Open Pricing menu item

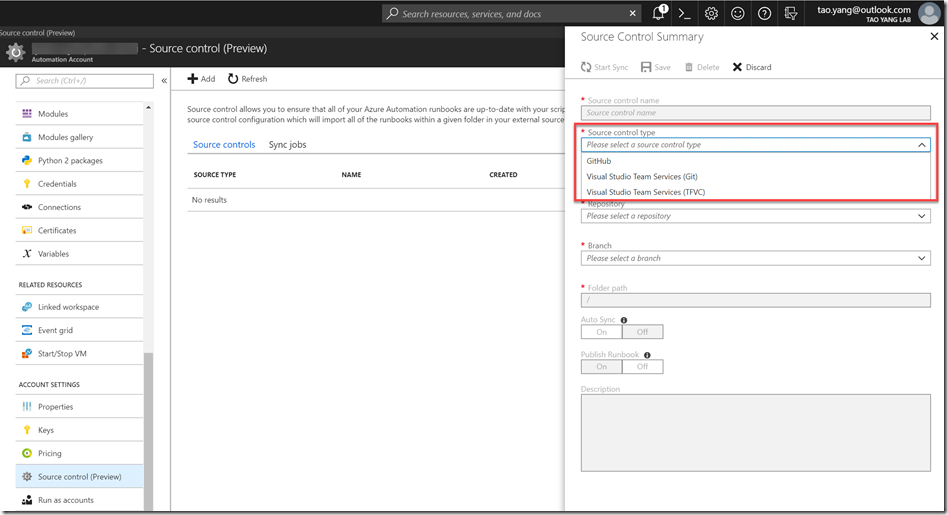point(79,453)
